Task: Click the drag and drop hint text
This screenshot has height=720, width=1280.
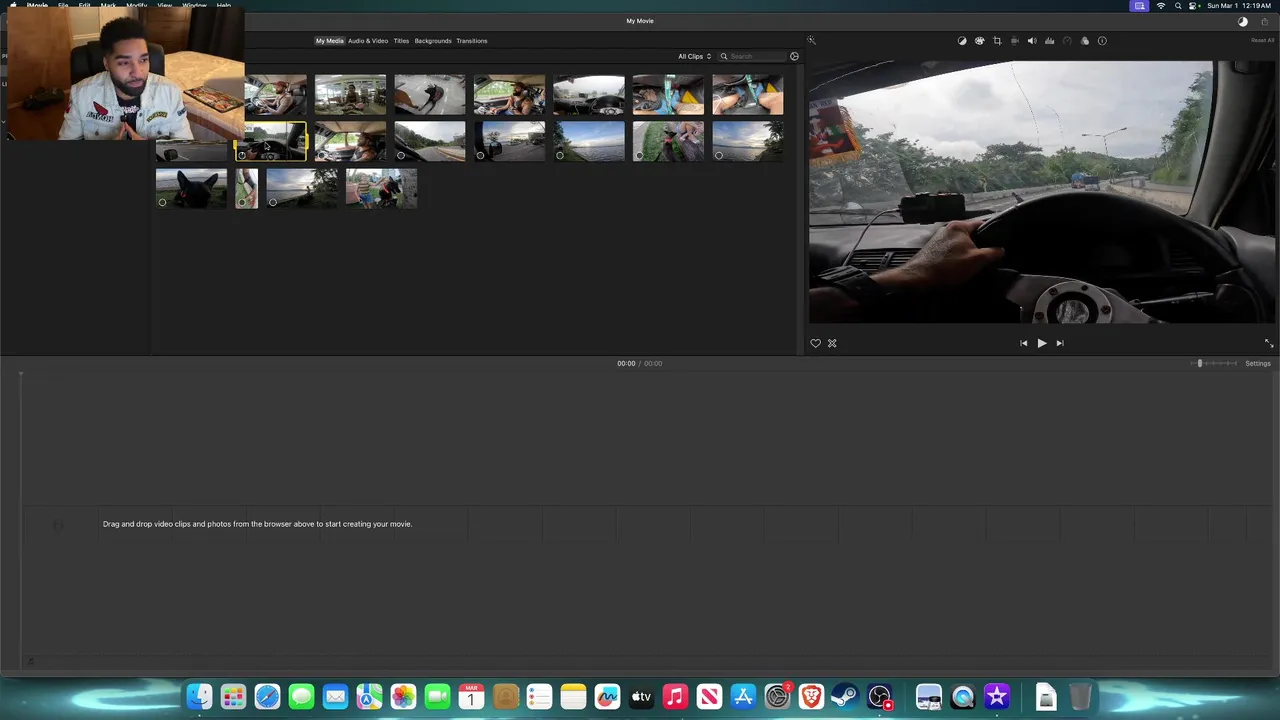Action: 257,524
